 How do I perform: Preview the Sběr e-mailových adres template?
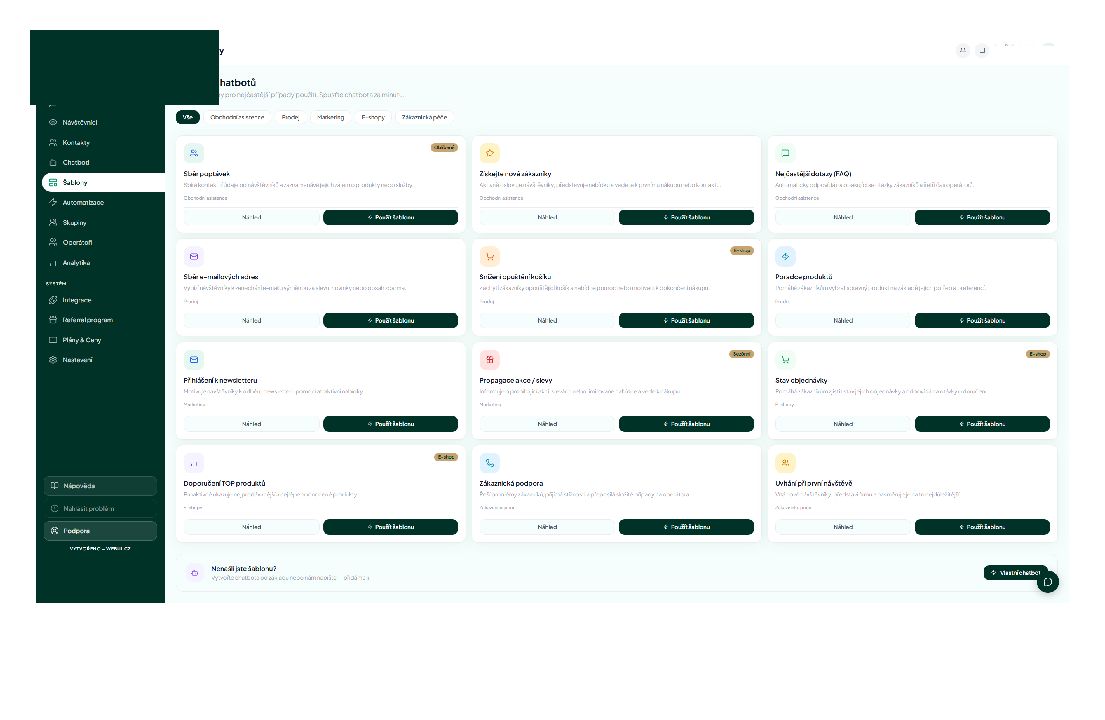252,321
